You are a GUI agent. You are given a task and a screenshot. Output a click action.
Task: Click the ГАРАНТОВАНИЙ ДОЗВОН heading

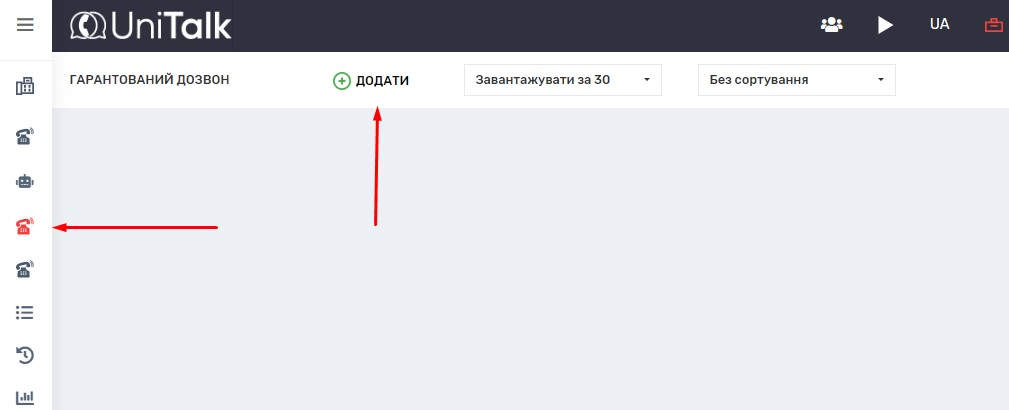(x=149, y=80)
